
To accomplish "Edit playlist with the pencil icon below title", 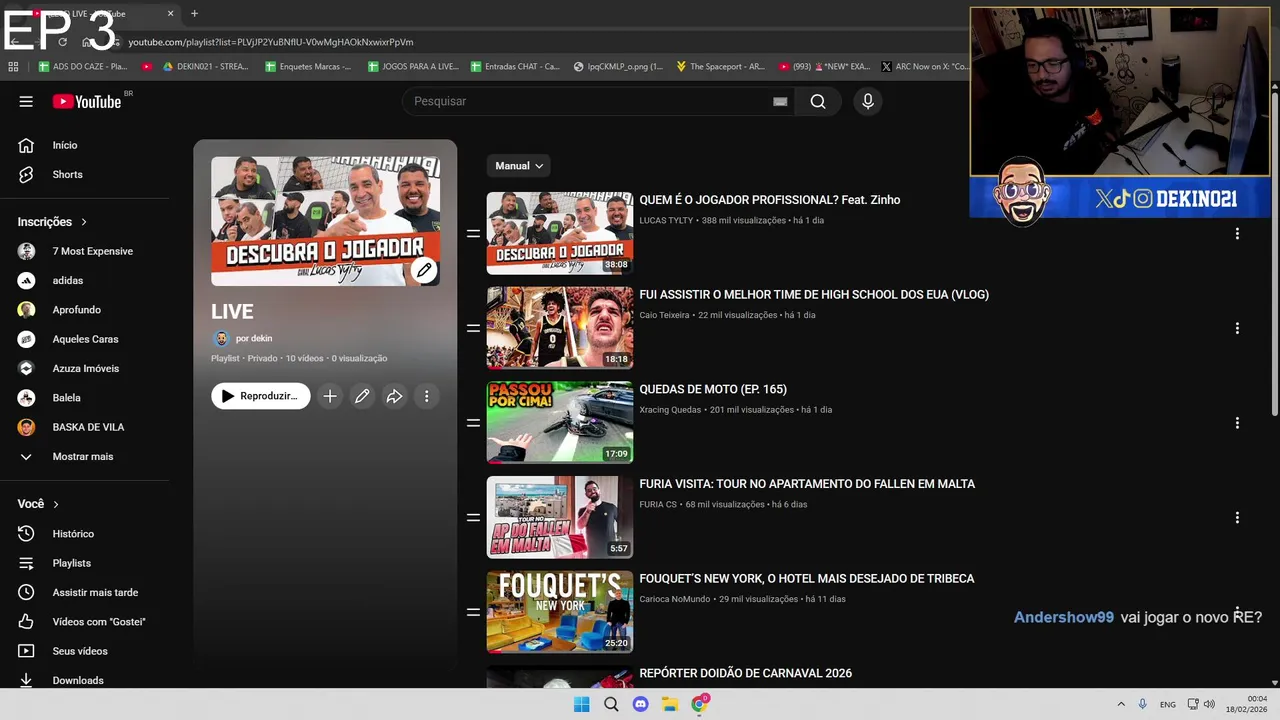I will [x=362, y=396].
